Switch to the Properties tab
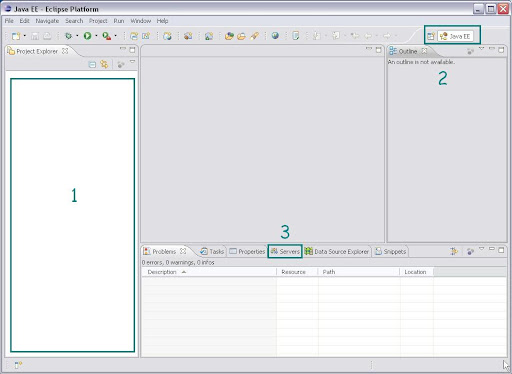 point(247,251)
